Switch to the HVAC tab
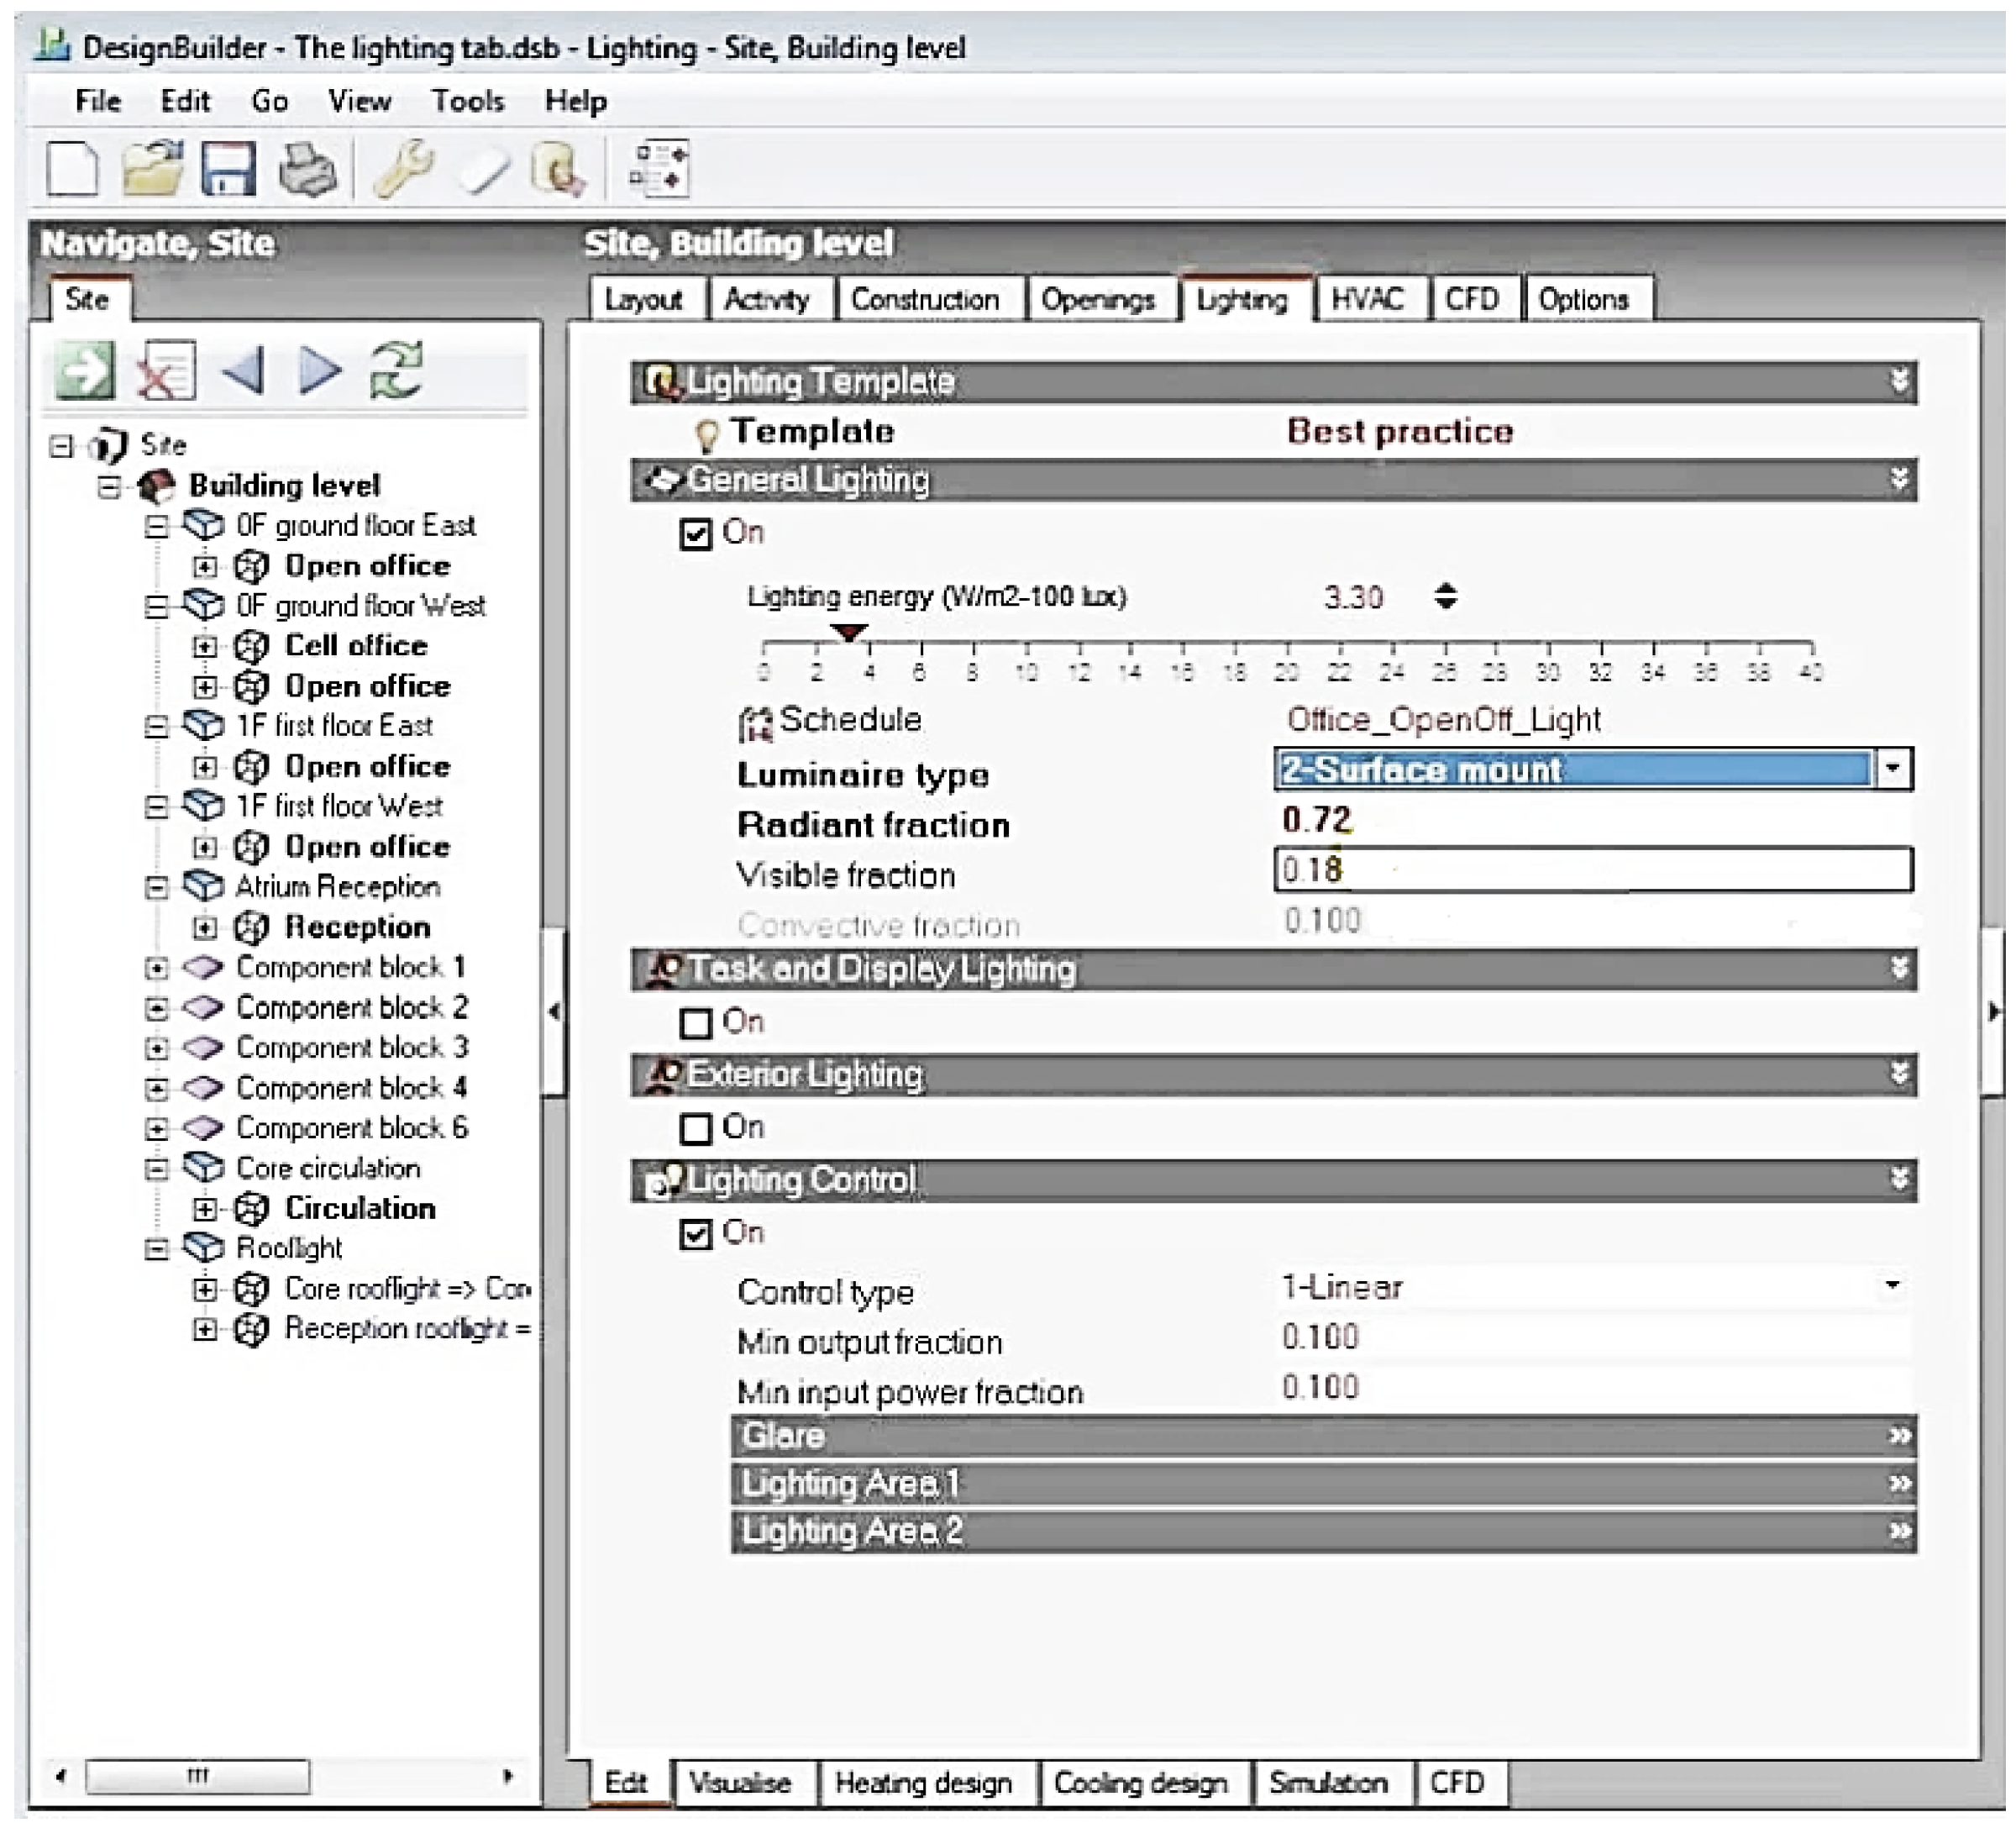The image size is (2016, 1823). click(x=1367, y=299)
